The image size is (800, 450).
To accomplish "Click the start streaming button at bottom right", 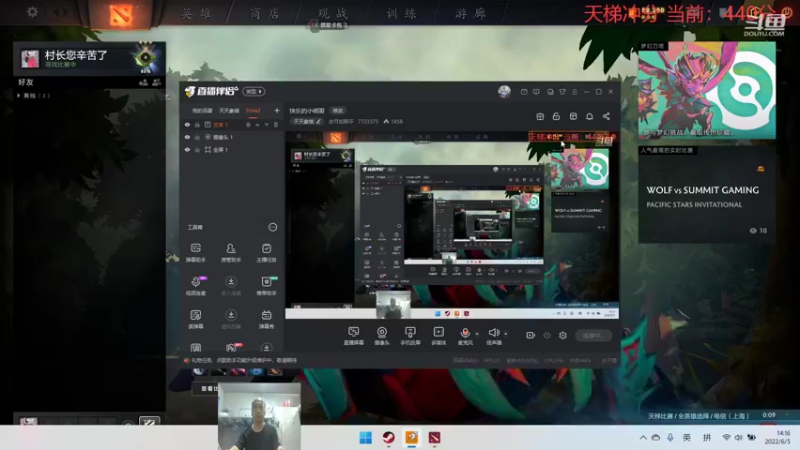I will coord(593,335).
